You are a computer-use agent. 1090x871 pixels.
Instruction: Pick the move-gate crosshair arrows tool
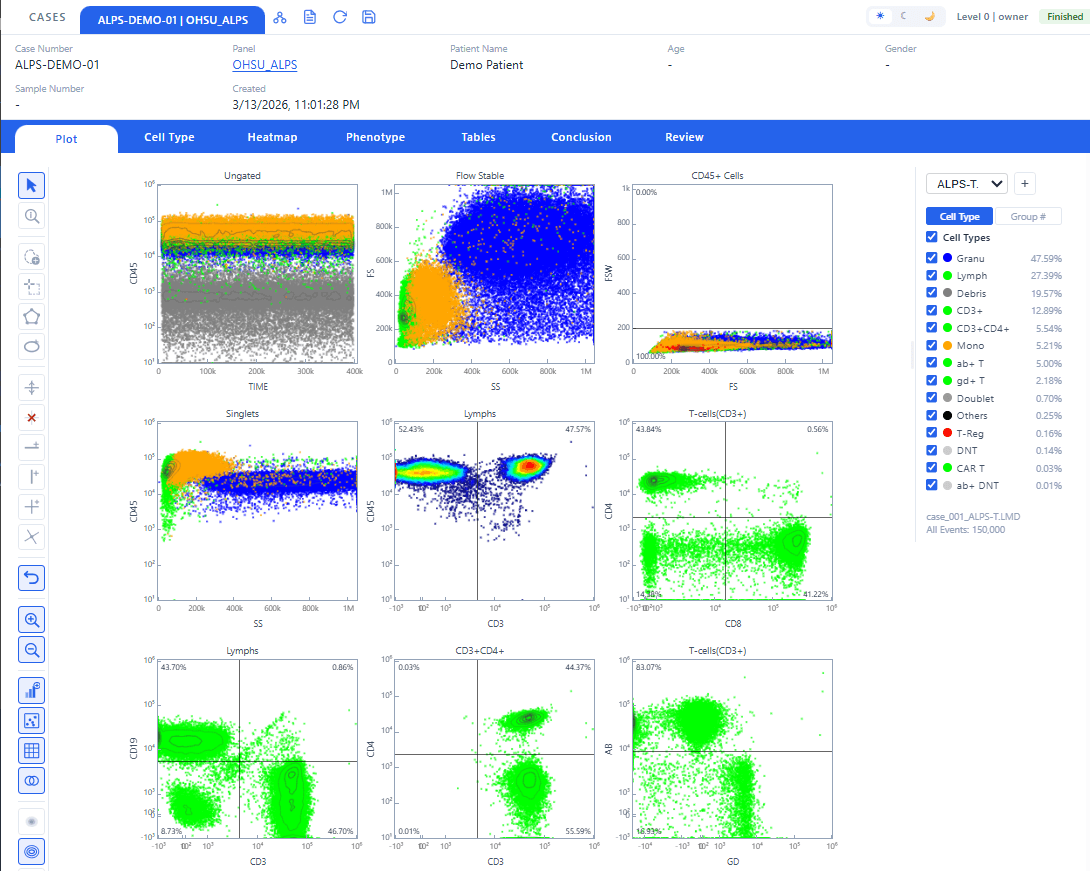coord(31,388)
